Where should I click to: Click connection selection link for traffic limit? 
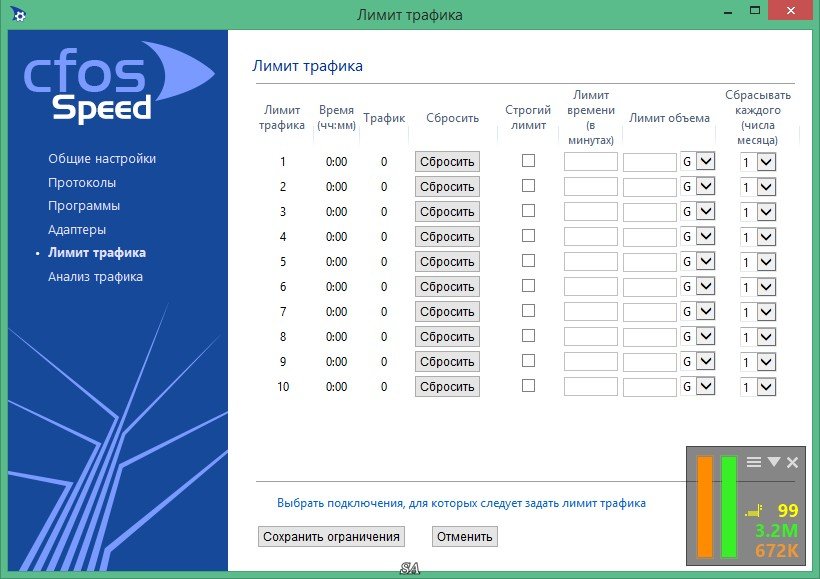point(461,503)
